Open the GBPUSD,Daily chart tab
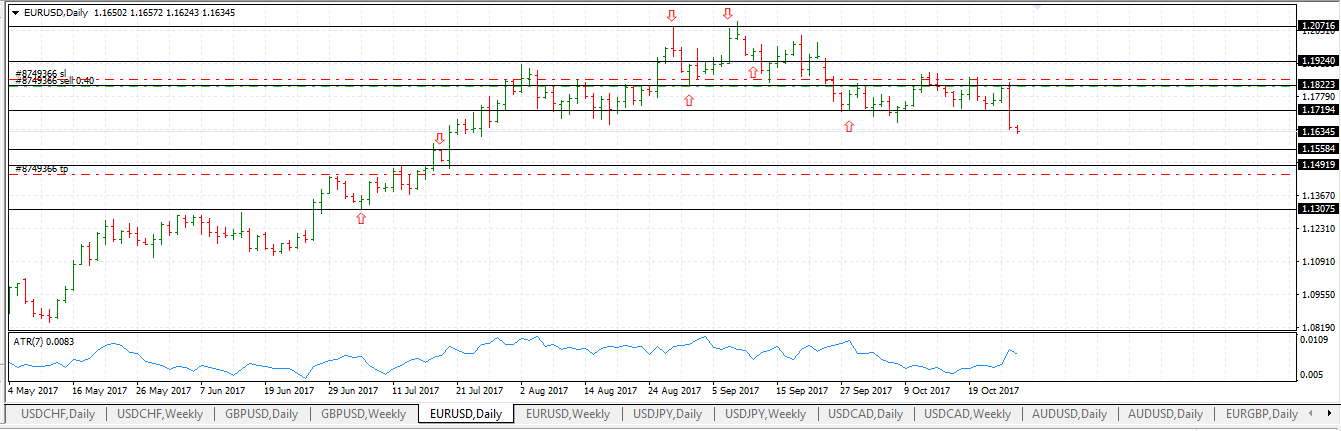The height and width of the screenshot is (431, 1341). pos(261,414)
